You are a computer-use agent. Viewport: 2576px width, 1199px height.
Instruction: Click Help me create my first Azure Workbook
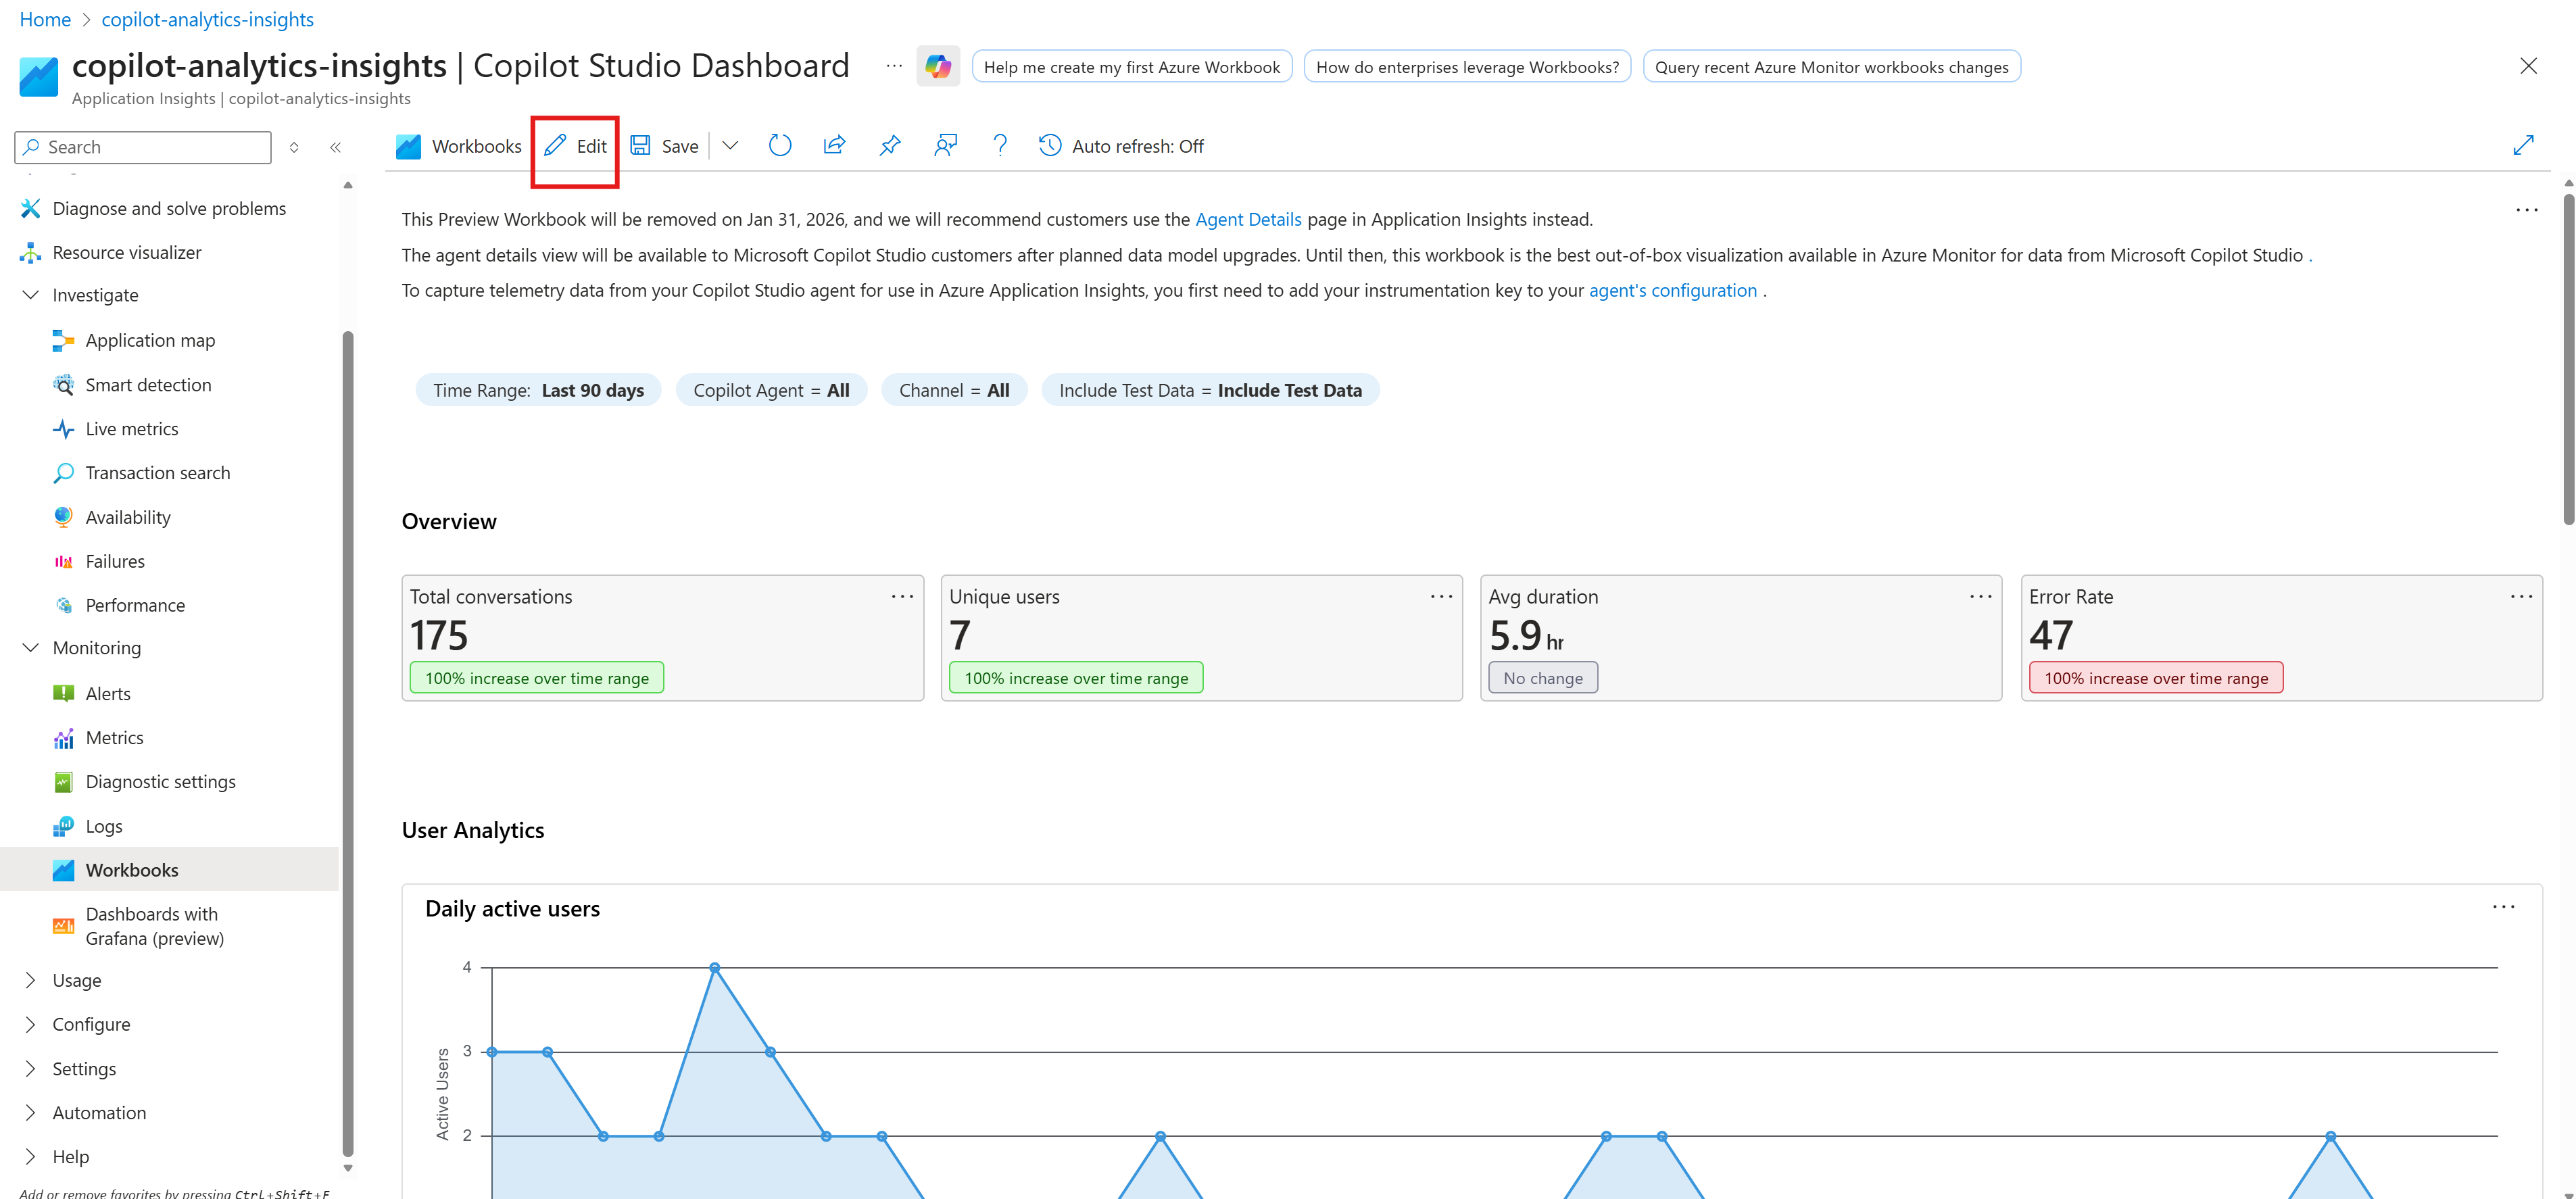1131,66
